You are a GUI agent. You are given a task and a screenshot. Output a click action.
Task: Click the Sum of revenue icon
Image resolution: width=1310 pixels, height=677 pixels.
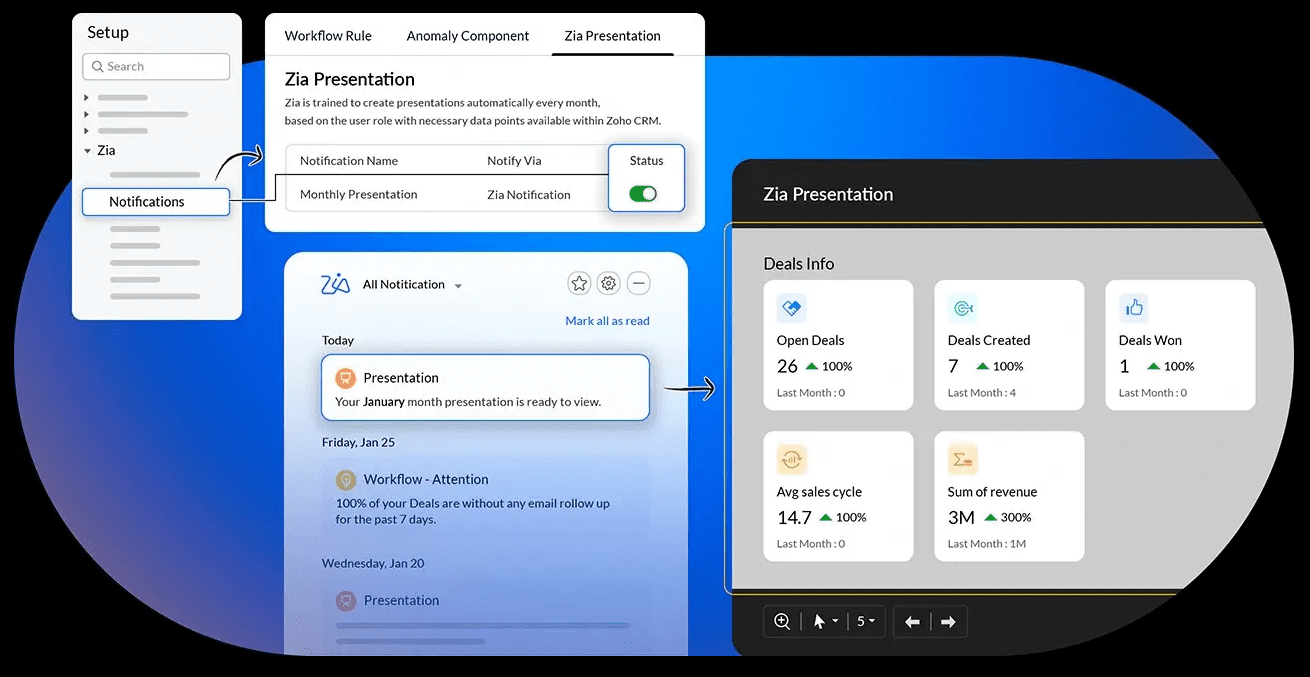pyautogui.click(x=962, y=459)
